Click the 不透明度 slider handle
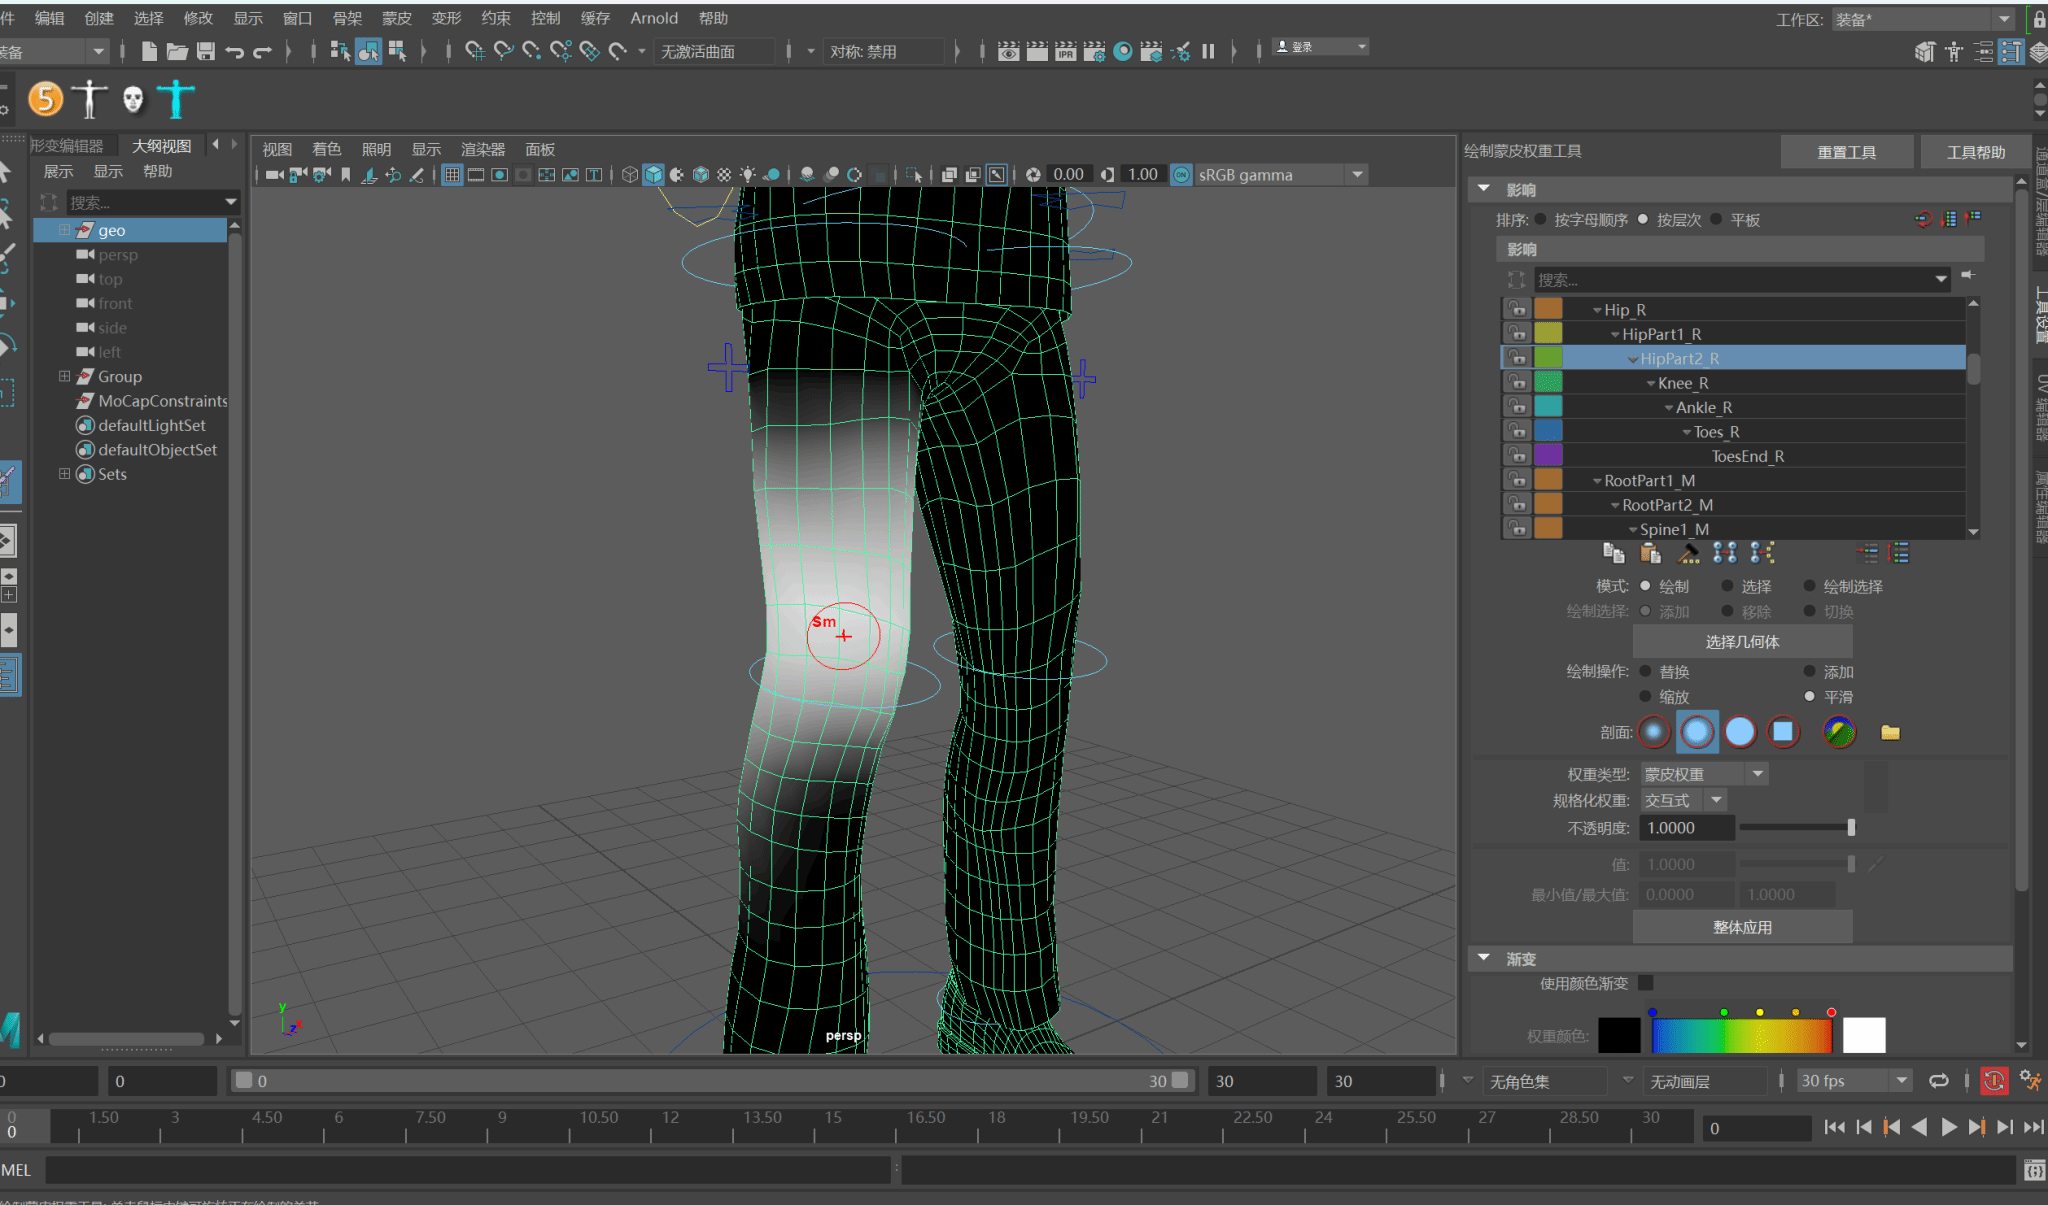Screen dimensions: 2048x1205 coord(1851,828)
